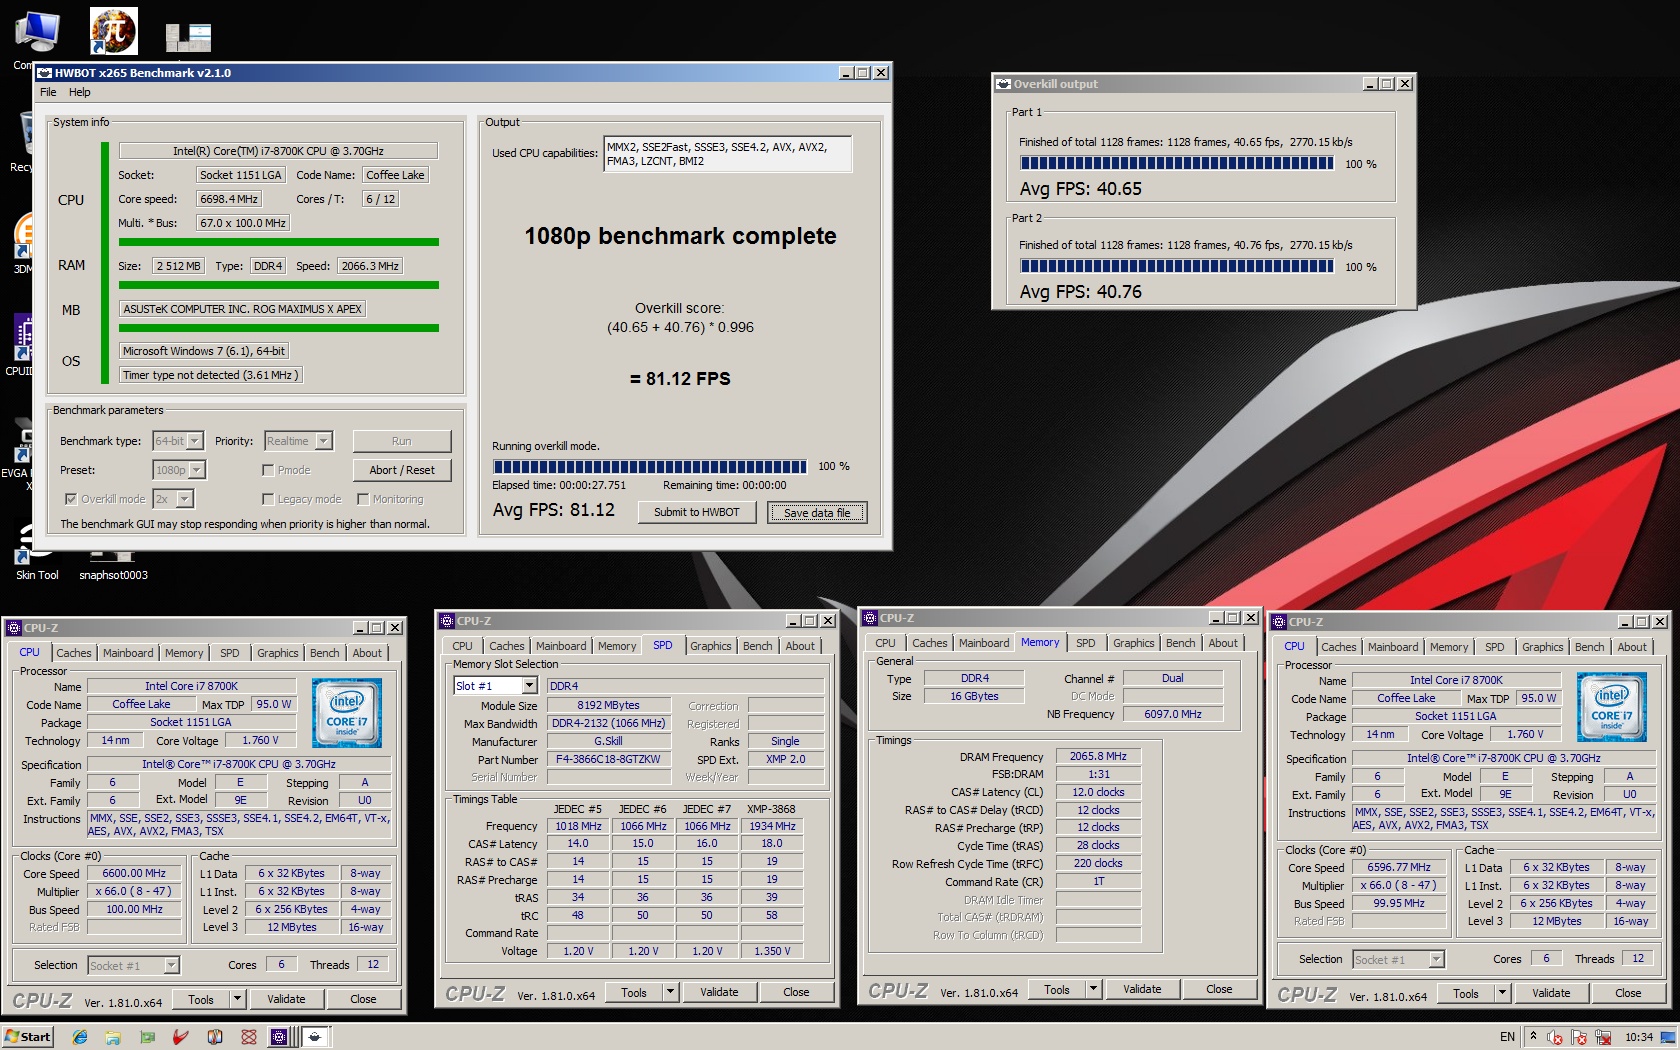Click the Used CPU capabilities text box
This screenshot has width=1680, height=1050.
pos(727,154)
